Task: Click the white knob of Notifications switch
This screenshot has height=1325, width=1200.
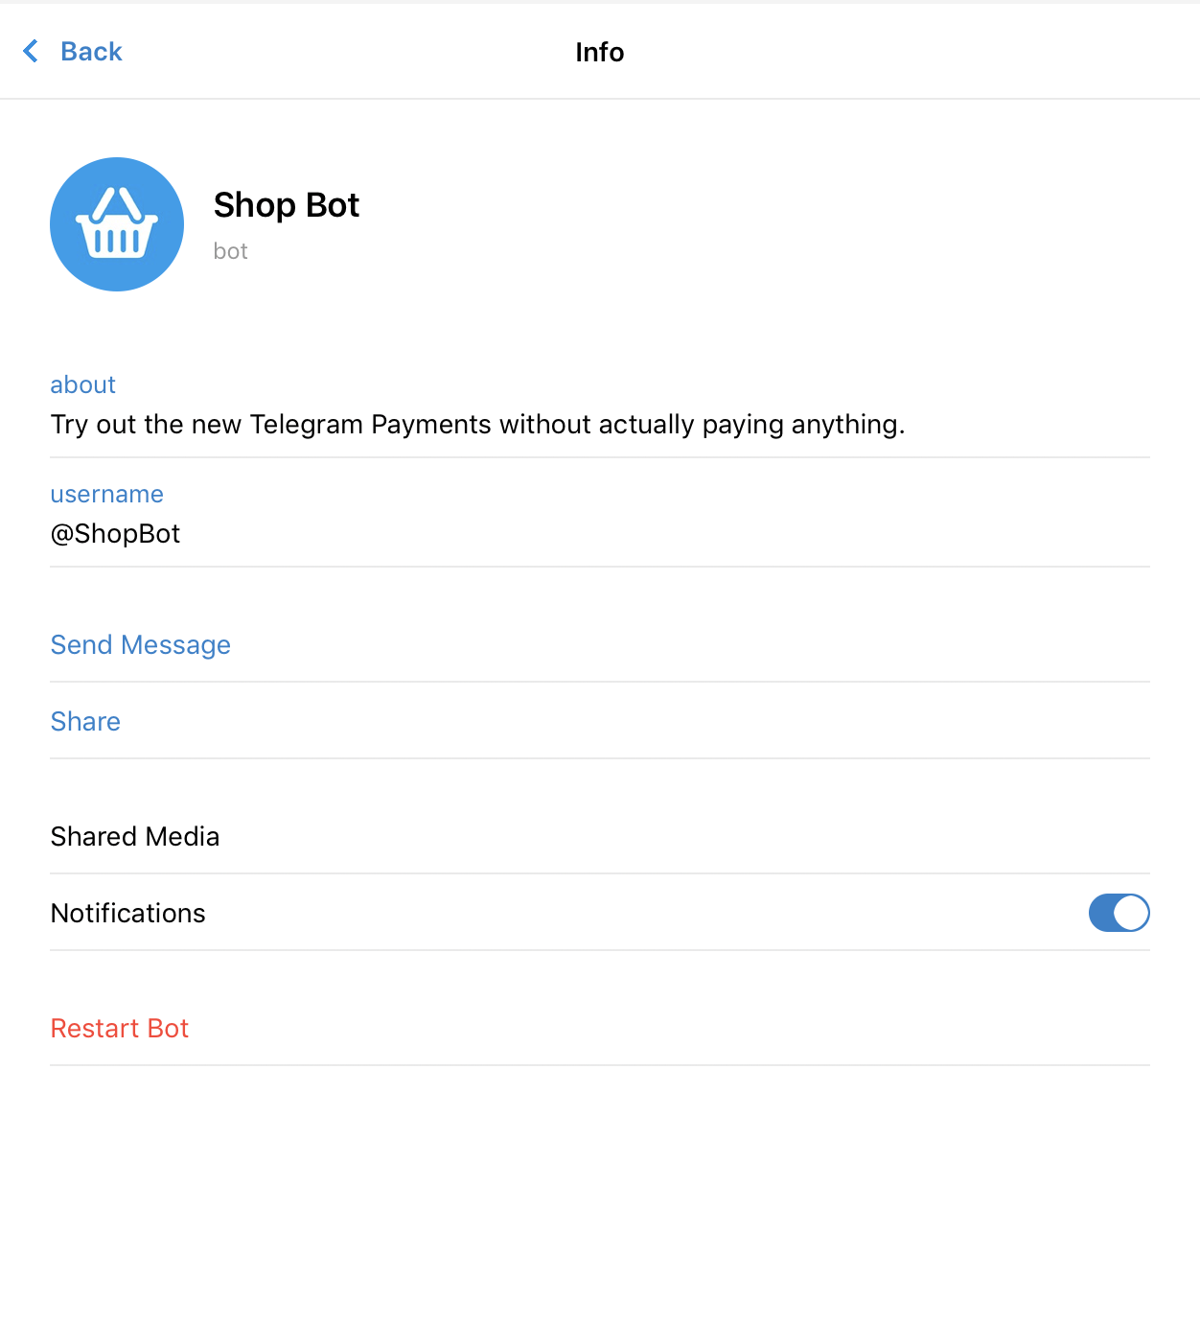Action: coord(1131,912)
